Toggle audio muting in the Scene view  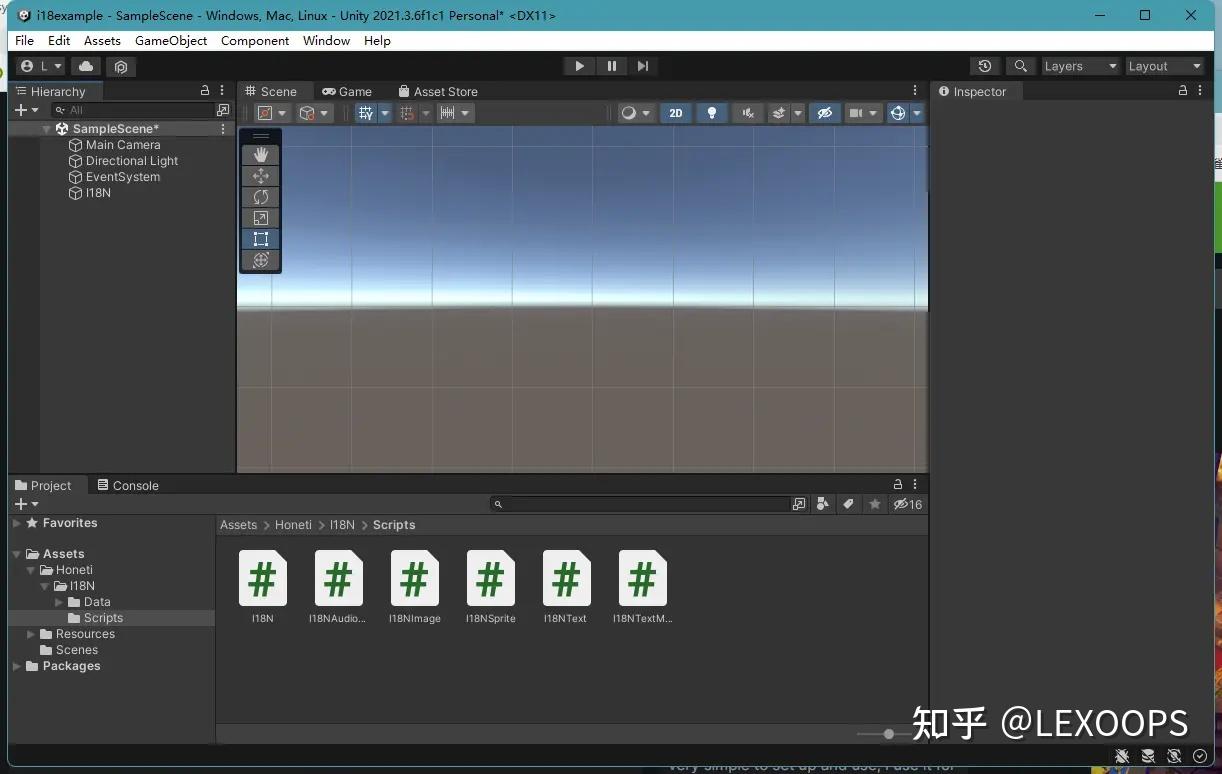(747, 113)
